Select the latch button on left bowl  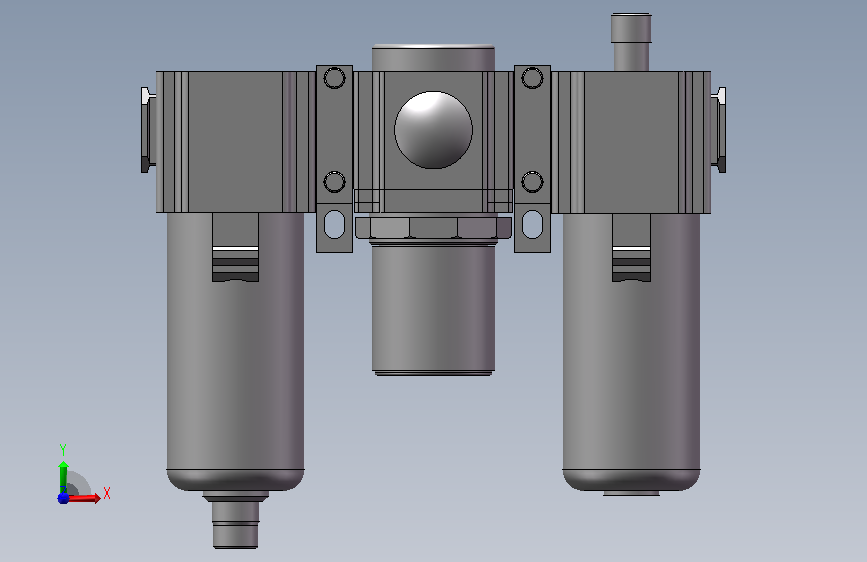(x=235, y=247)
